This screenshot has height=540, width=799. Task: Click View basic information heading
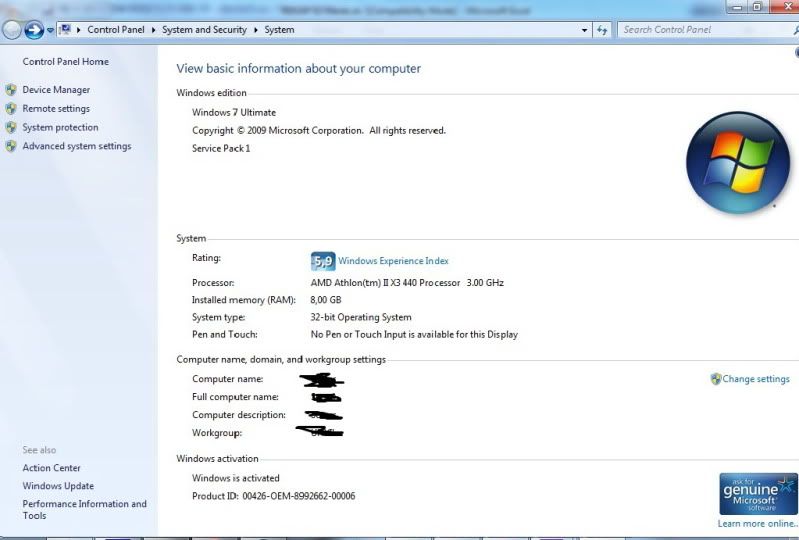[299, 69]
